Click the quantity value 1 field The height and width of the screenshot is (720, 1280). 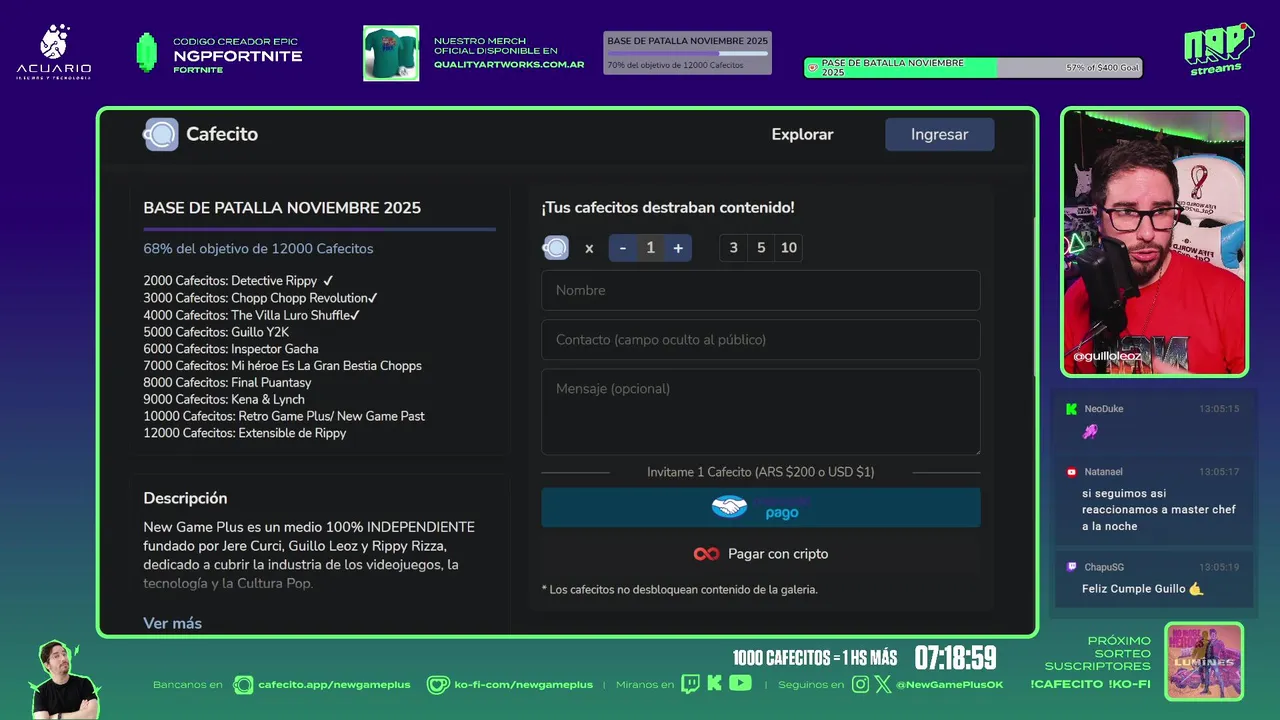(650, 248)
